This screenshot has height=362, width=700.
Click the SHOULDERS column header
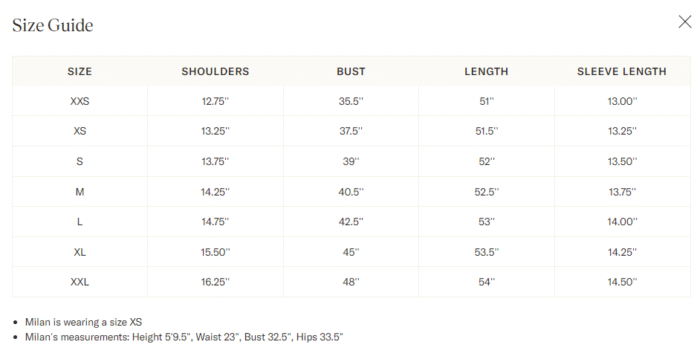tap(215, 71)
